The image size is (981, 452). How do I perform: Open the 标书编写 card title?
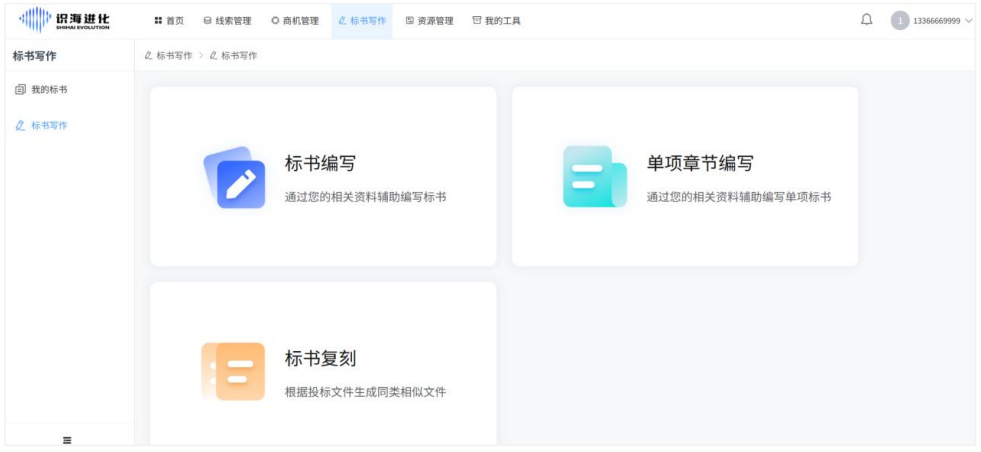click(x=320, y=164)
